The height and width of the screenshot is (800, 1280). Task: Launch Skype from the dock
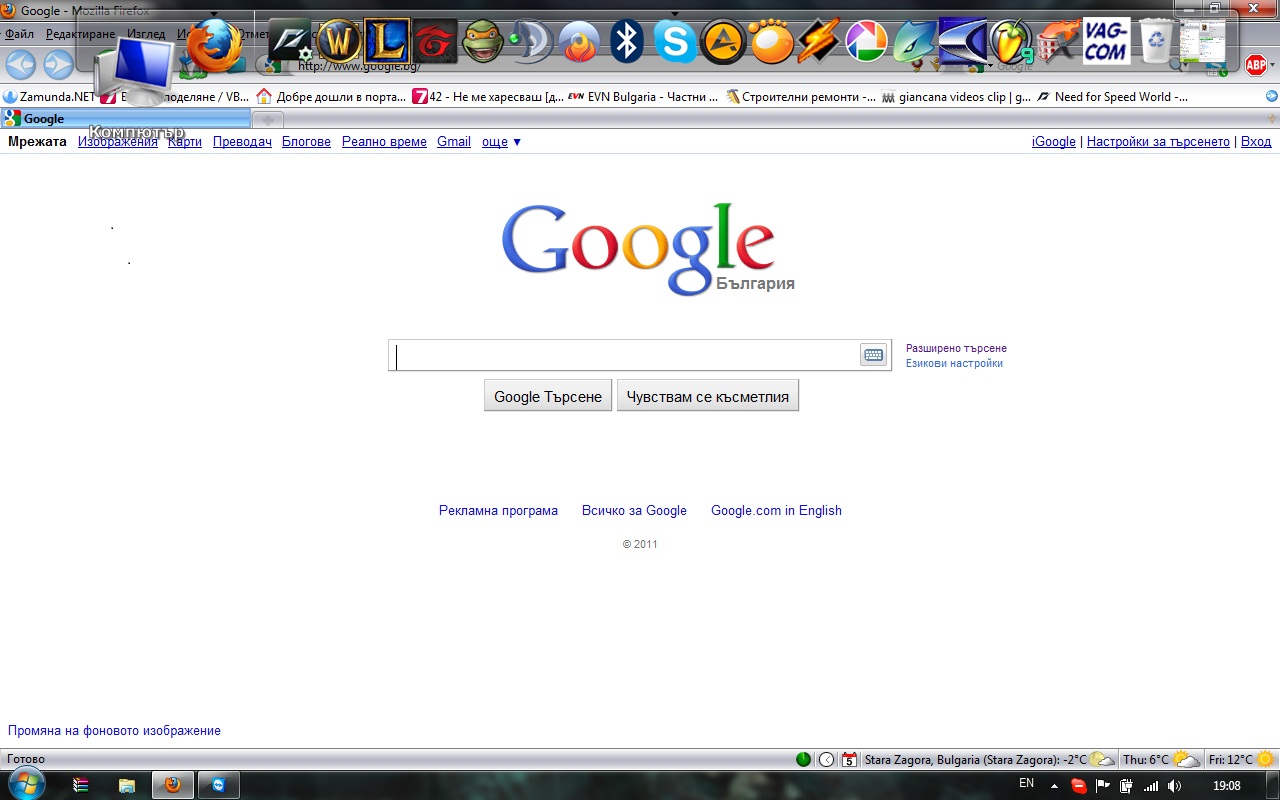pyautogui.click(x=675, y=42)
